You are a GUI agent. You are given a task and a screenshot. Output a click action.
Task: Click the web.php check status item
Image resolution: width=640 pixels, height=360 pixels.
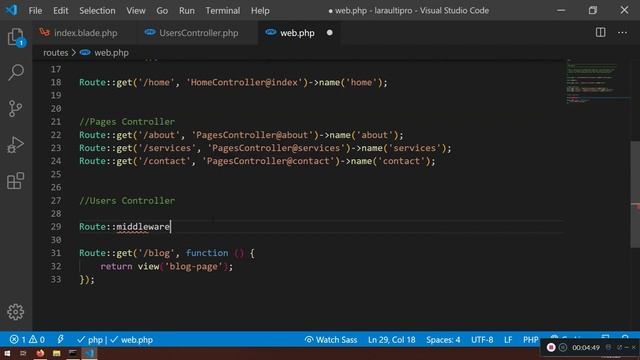[x=131, y=340]
